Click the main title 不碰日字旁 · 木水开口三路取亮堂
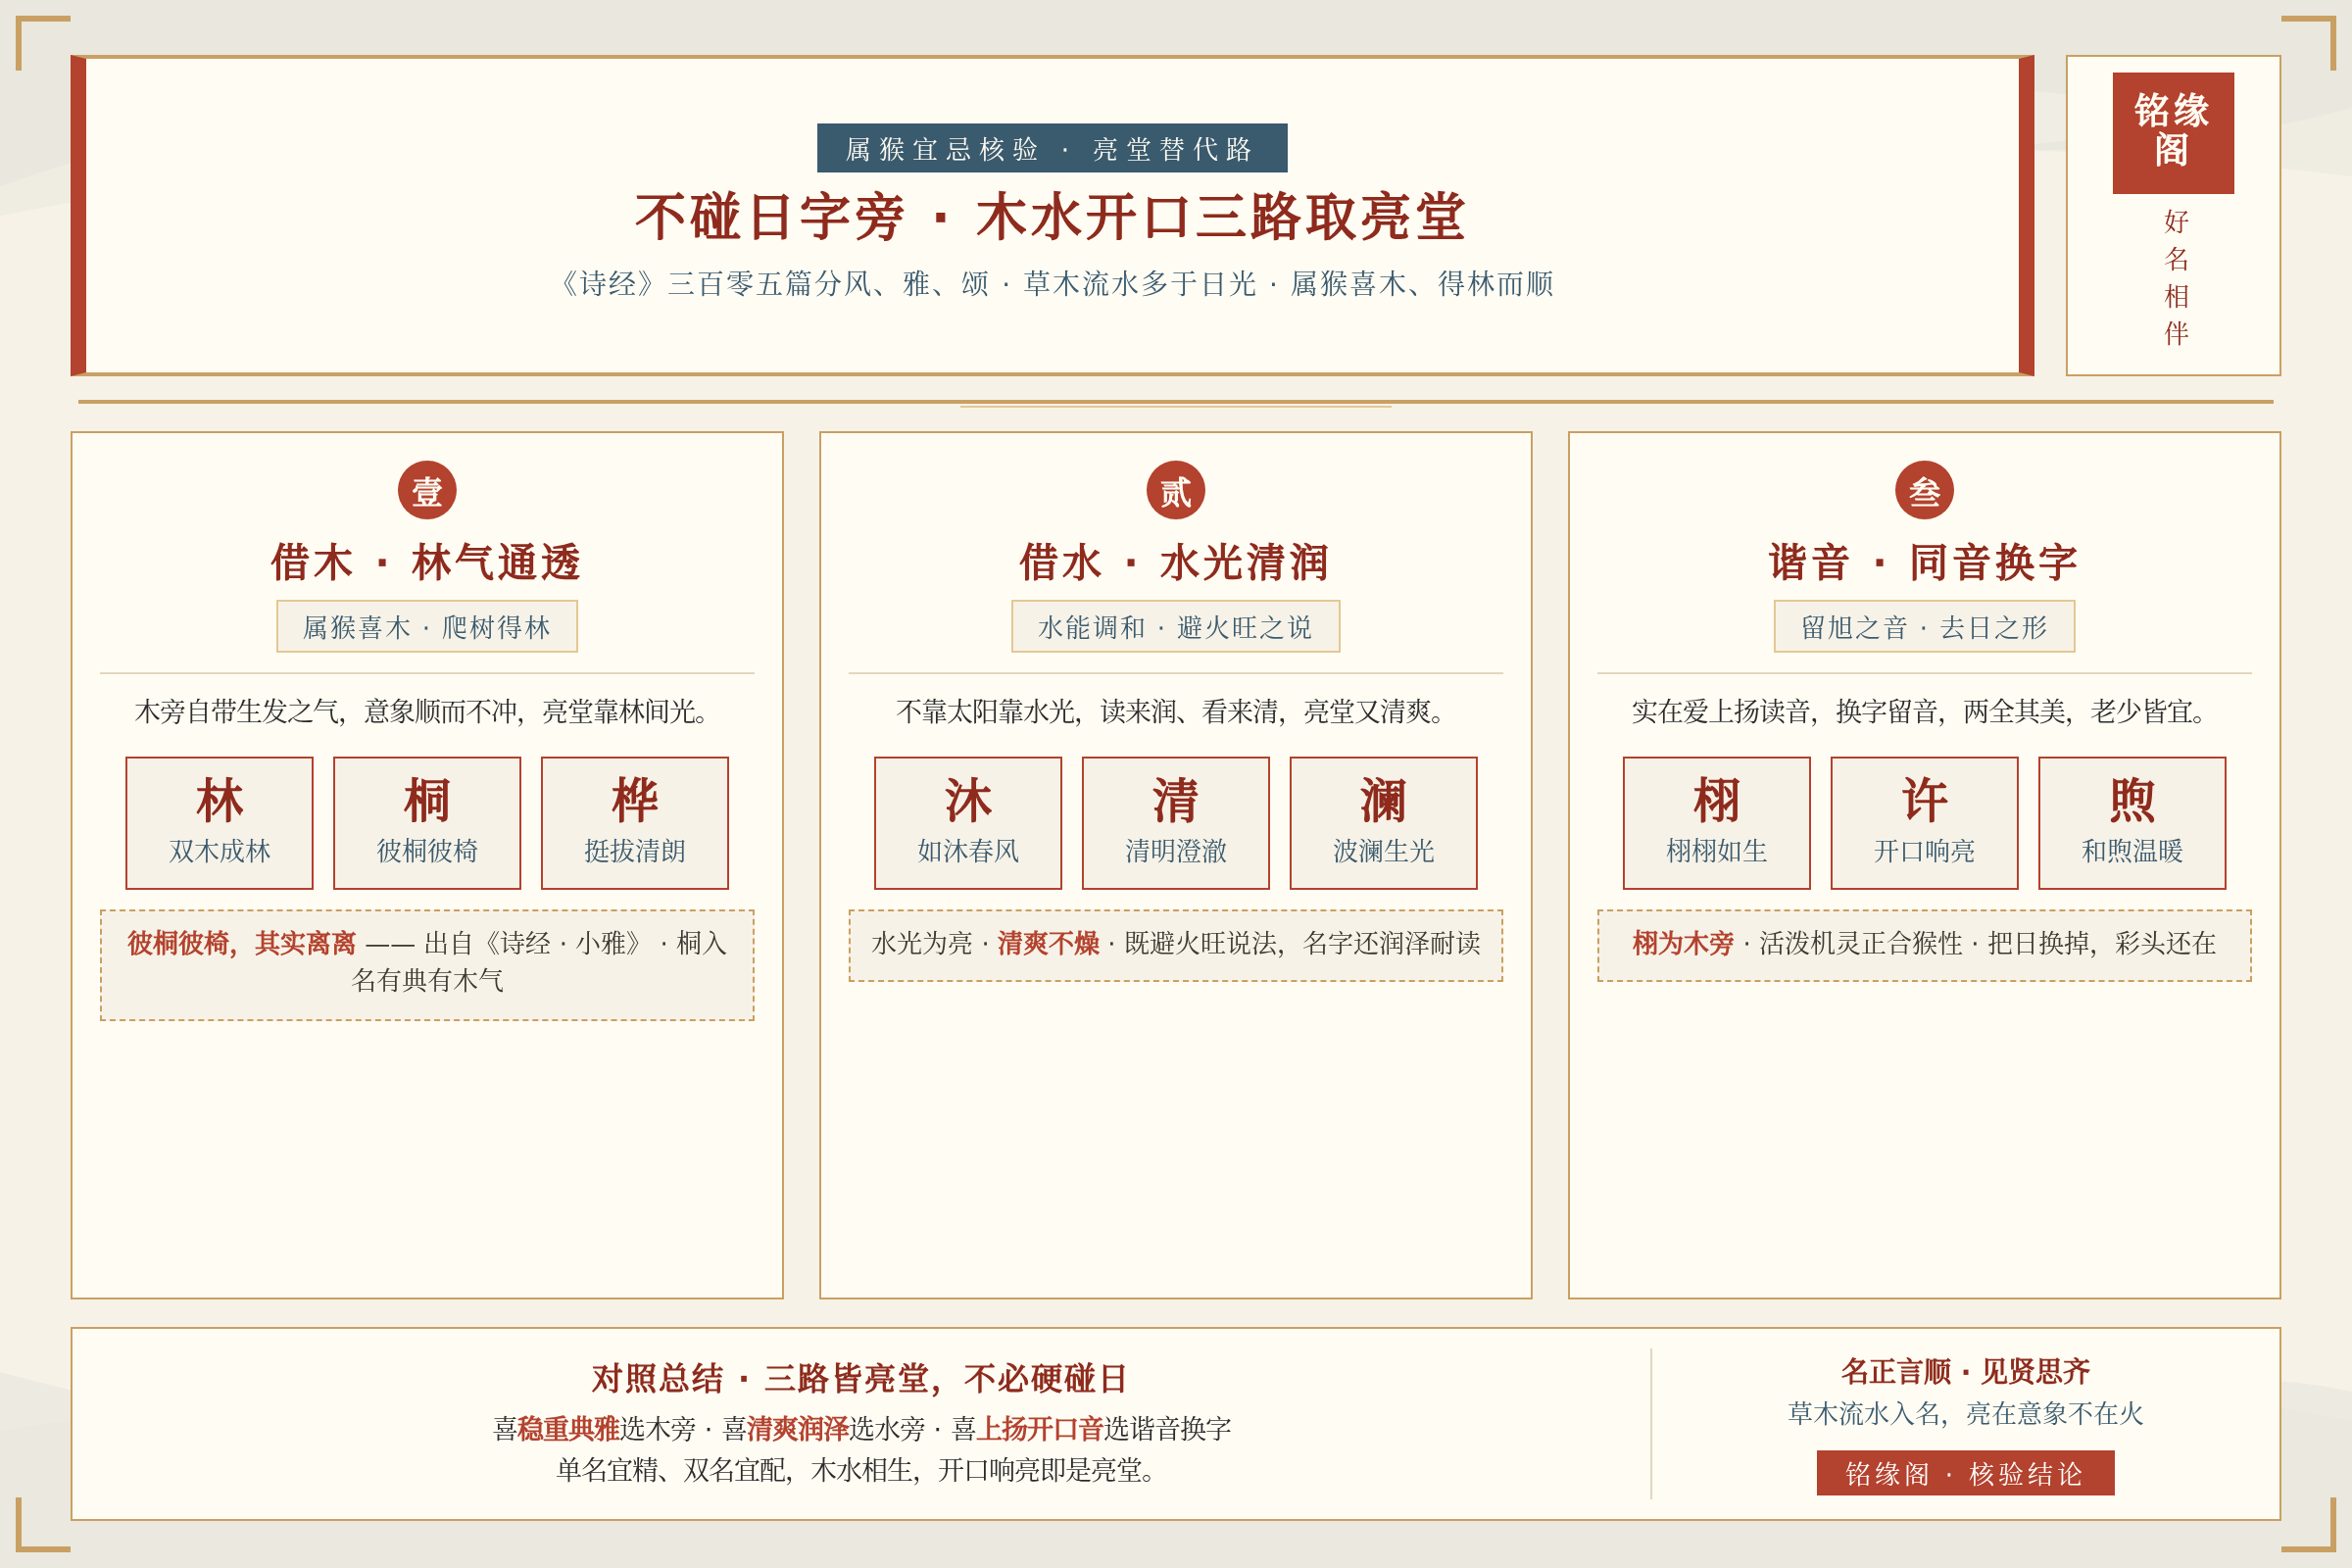Screen dimensions: 2352x1568 point(1052,216)
